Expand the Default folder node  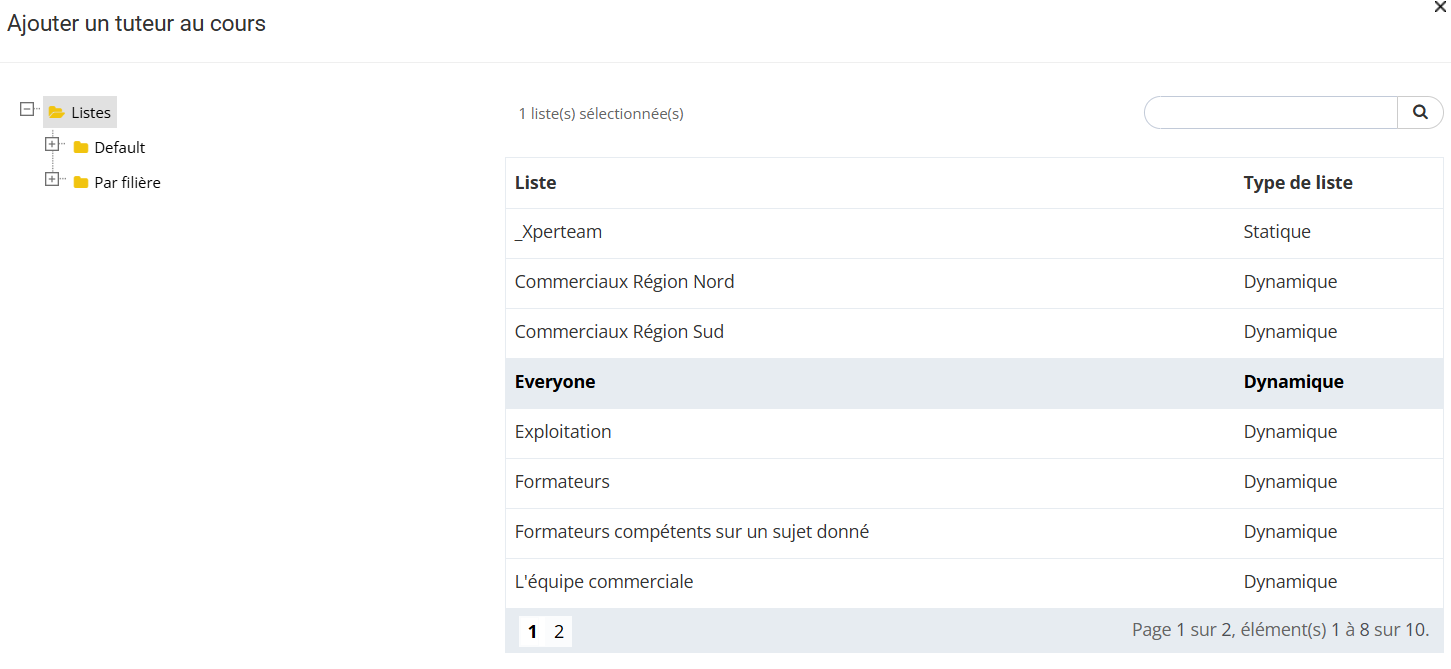(x=52, y=145)
